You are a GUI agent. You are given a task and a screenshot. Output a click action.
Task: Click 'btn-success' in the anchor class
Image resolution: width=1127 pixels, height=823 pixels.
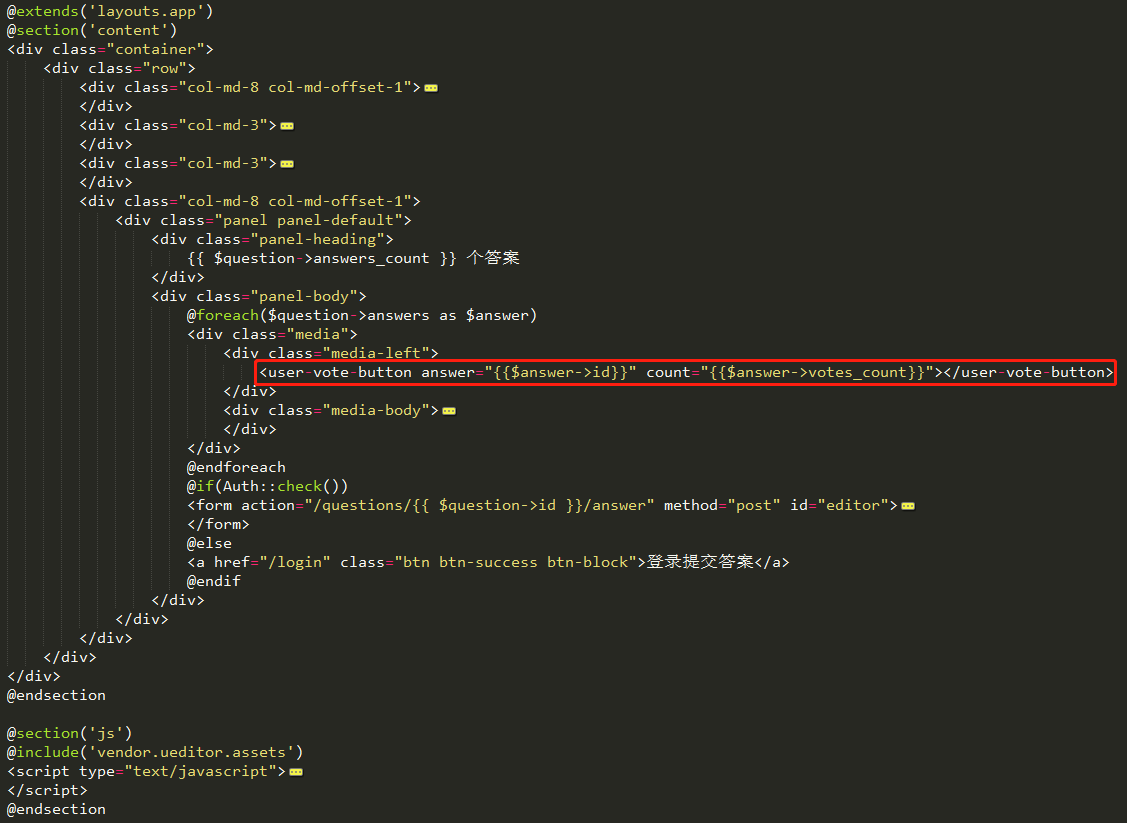tap(488, 562)
